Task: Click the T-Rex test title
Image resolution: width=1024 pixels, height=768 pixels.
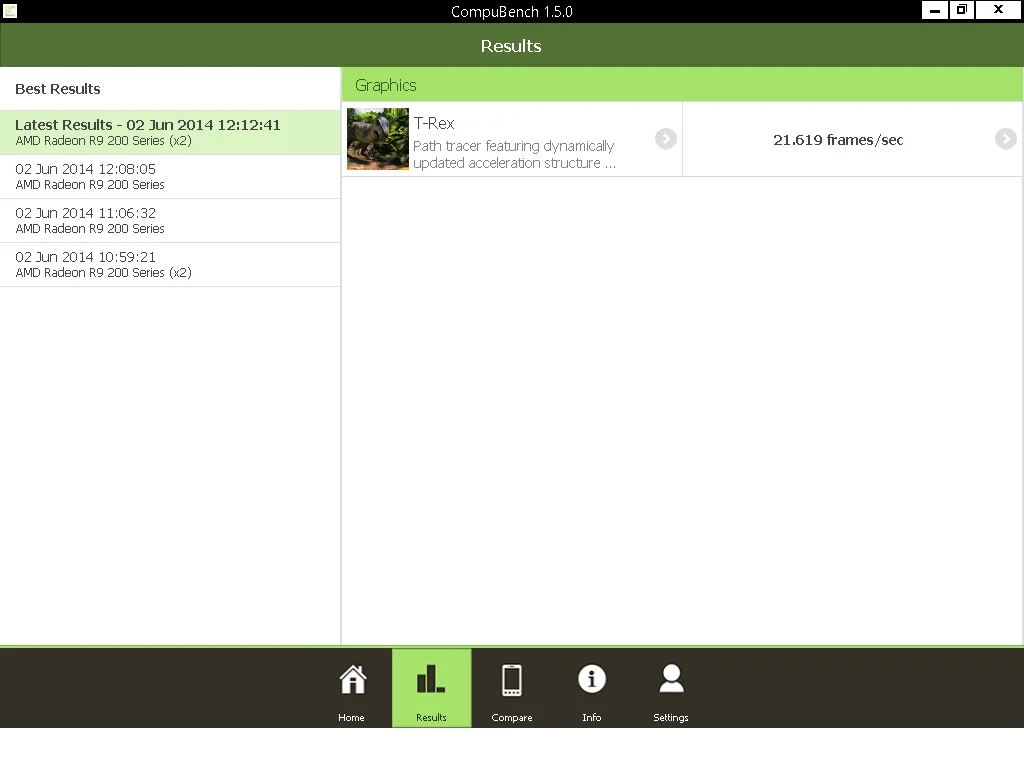Action: 434,123
